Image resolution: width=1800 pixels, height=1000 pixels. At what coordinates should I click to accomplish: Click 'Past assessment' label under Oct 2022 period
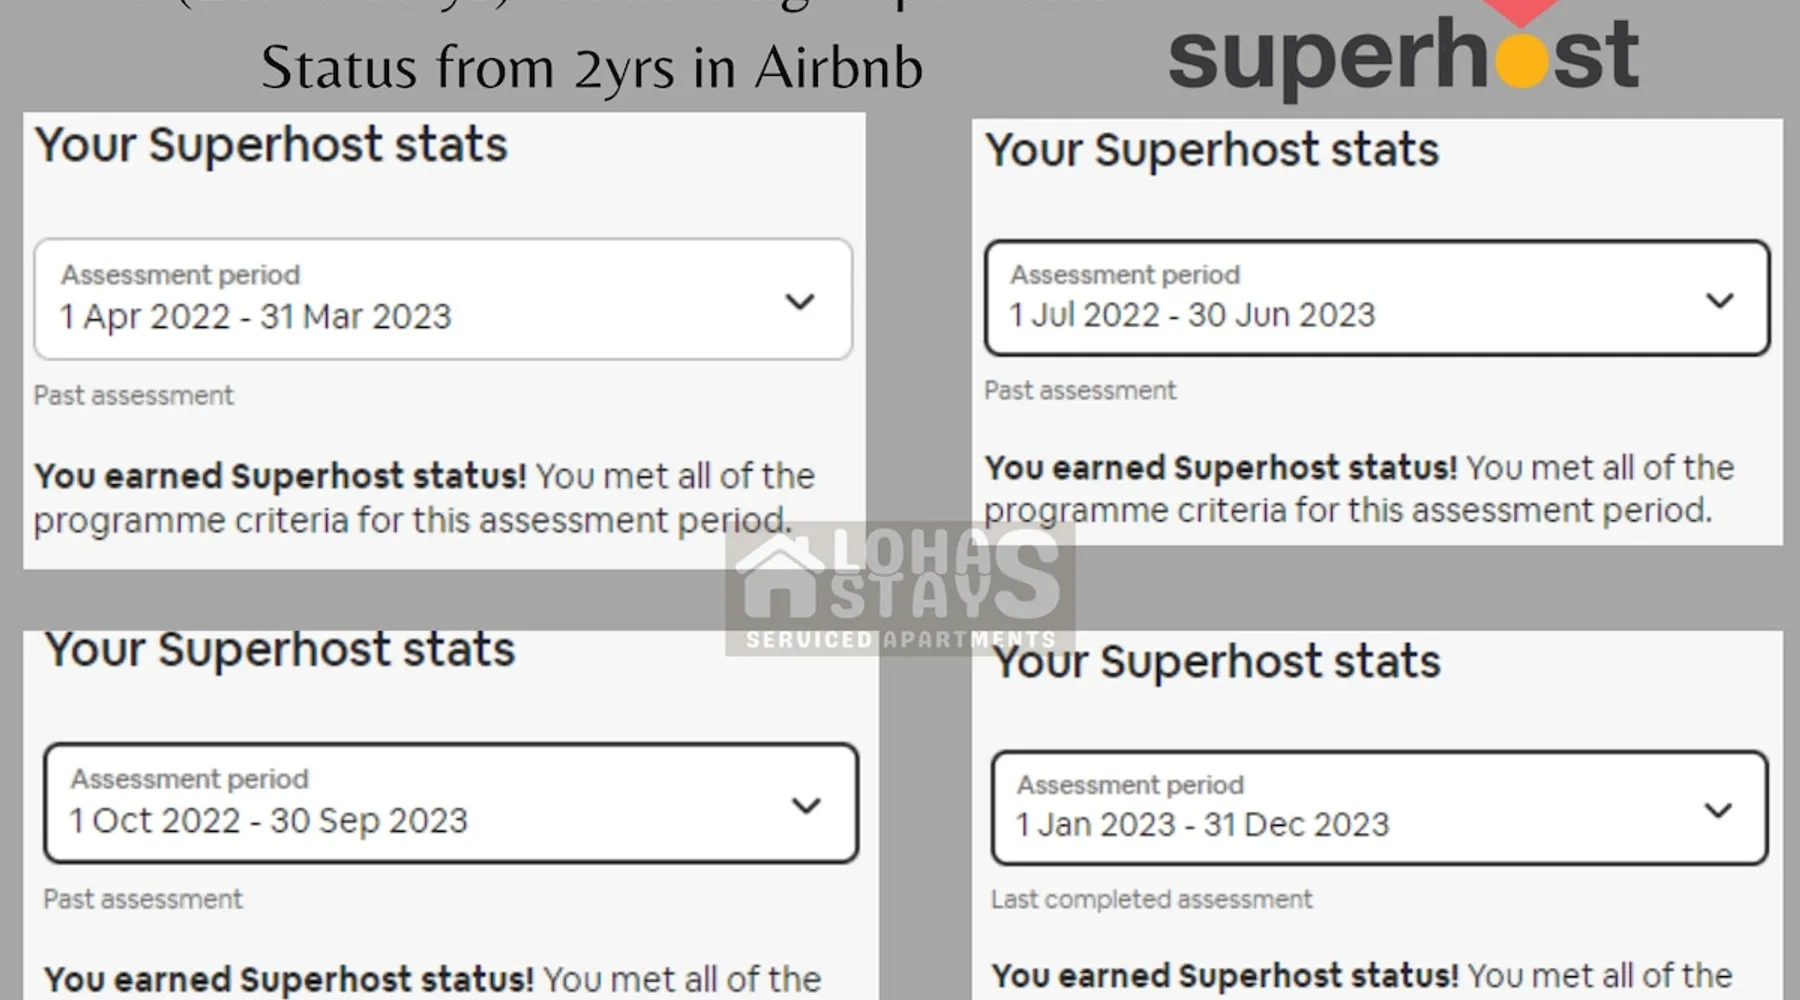pos(142,900)
